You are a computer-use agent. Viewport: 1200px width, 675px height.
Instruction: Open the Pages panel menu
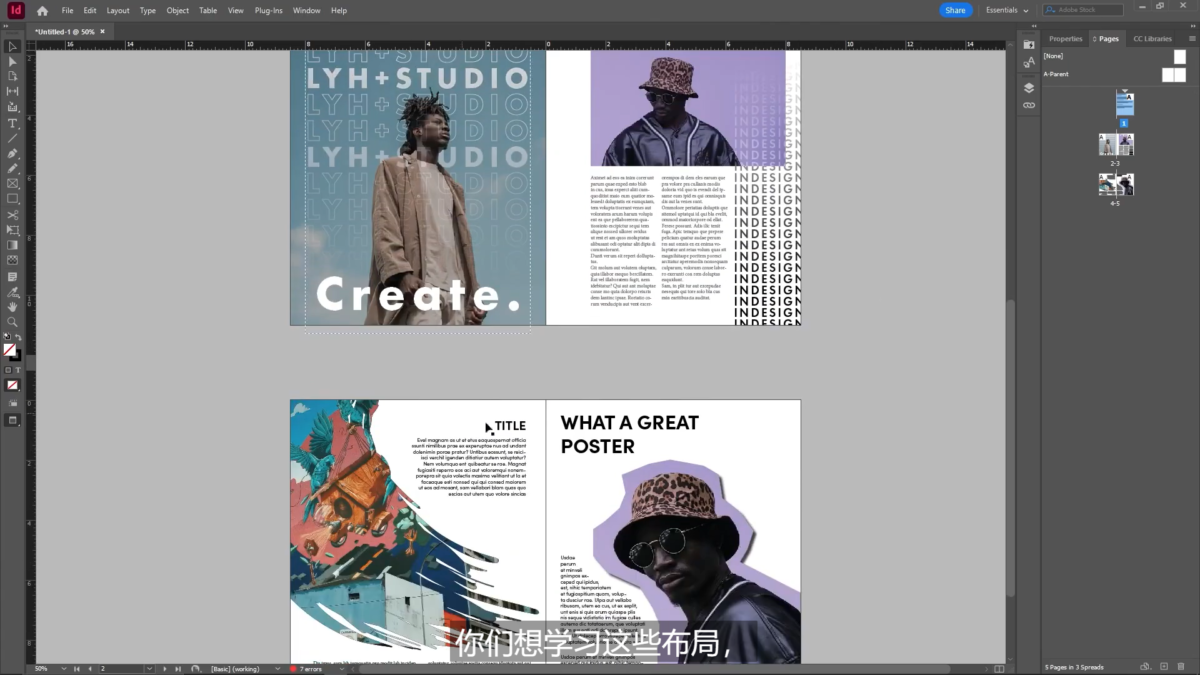pyautogui.click(x=1190, y=39)
